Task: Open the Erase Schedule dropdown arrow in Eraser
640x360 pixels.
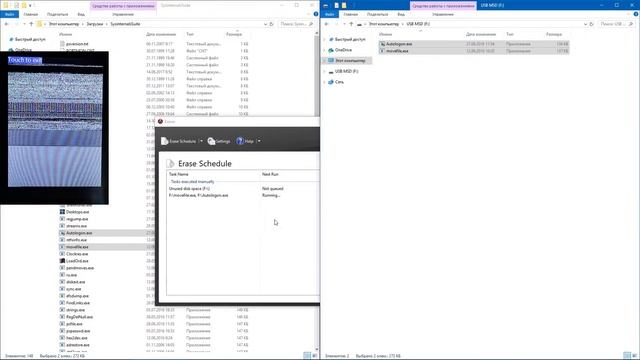Action: point(201,141)
